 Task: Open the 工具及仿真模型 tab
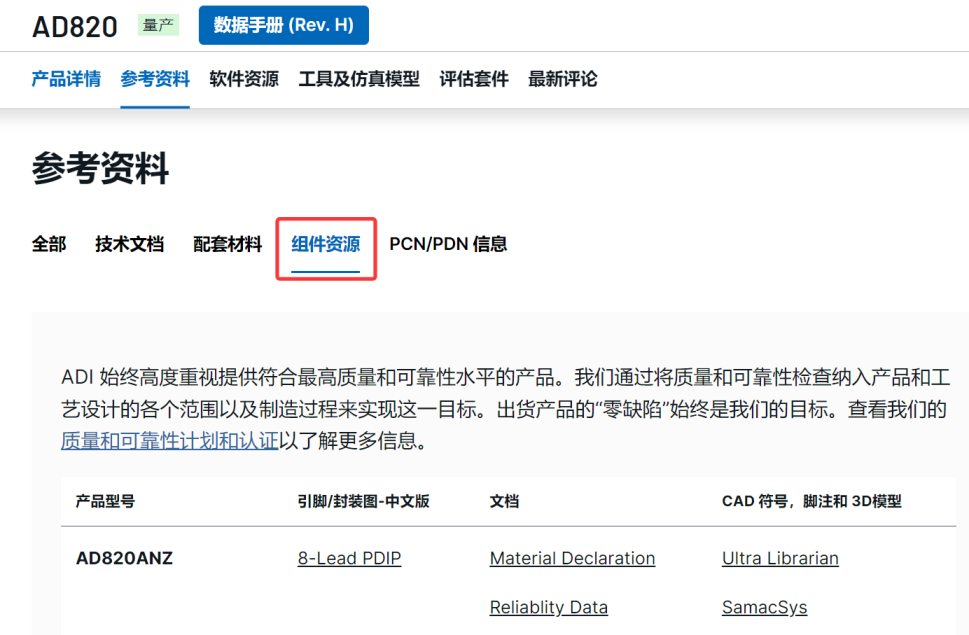(x=359, y=79)
